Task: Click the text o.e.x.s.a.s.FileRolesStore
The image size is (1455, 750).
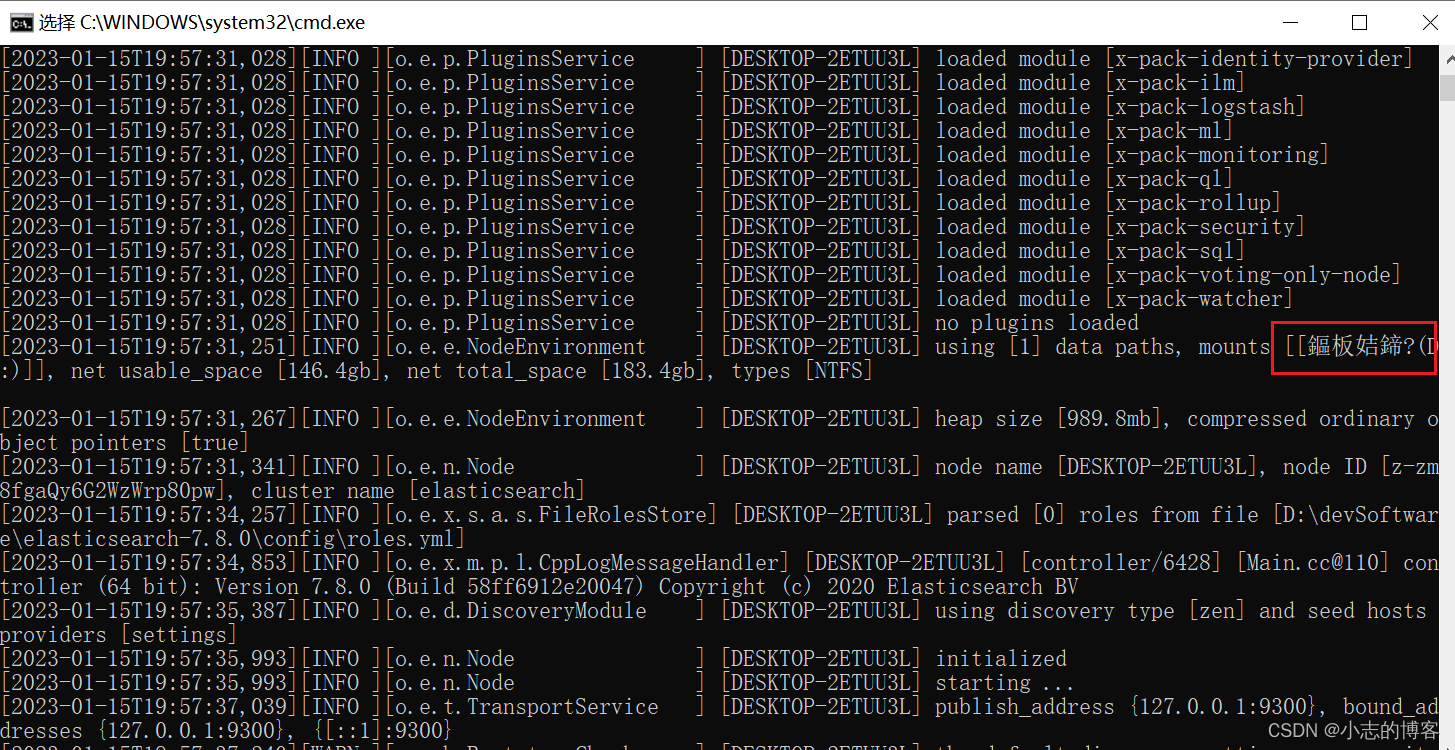Action: pos(551,515)
